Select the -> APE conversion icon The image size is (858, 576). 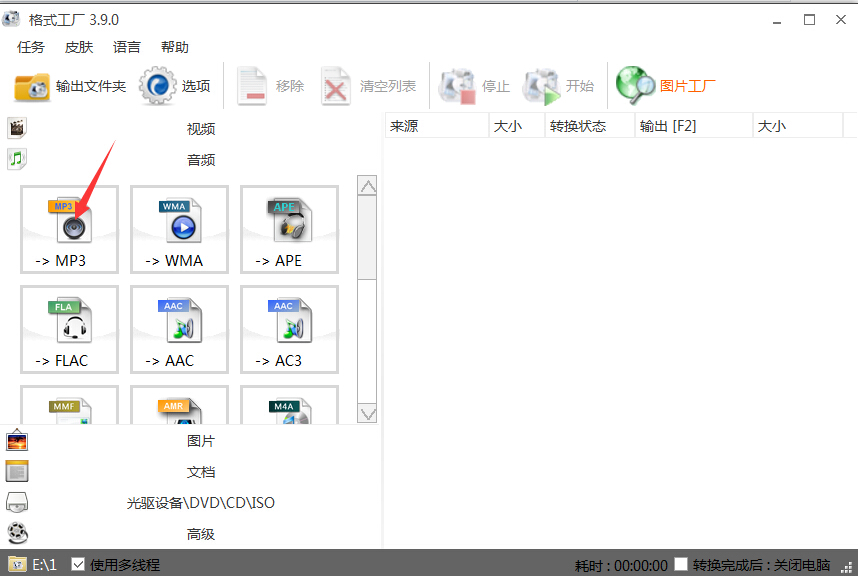[289, 229]
